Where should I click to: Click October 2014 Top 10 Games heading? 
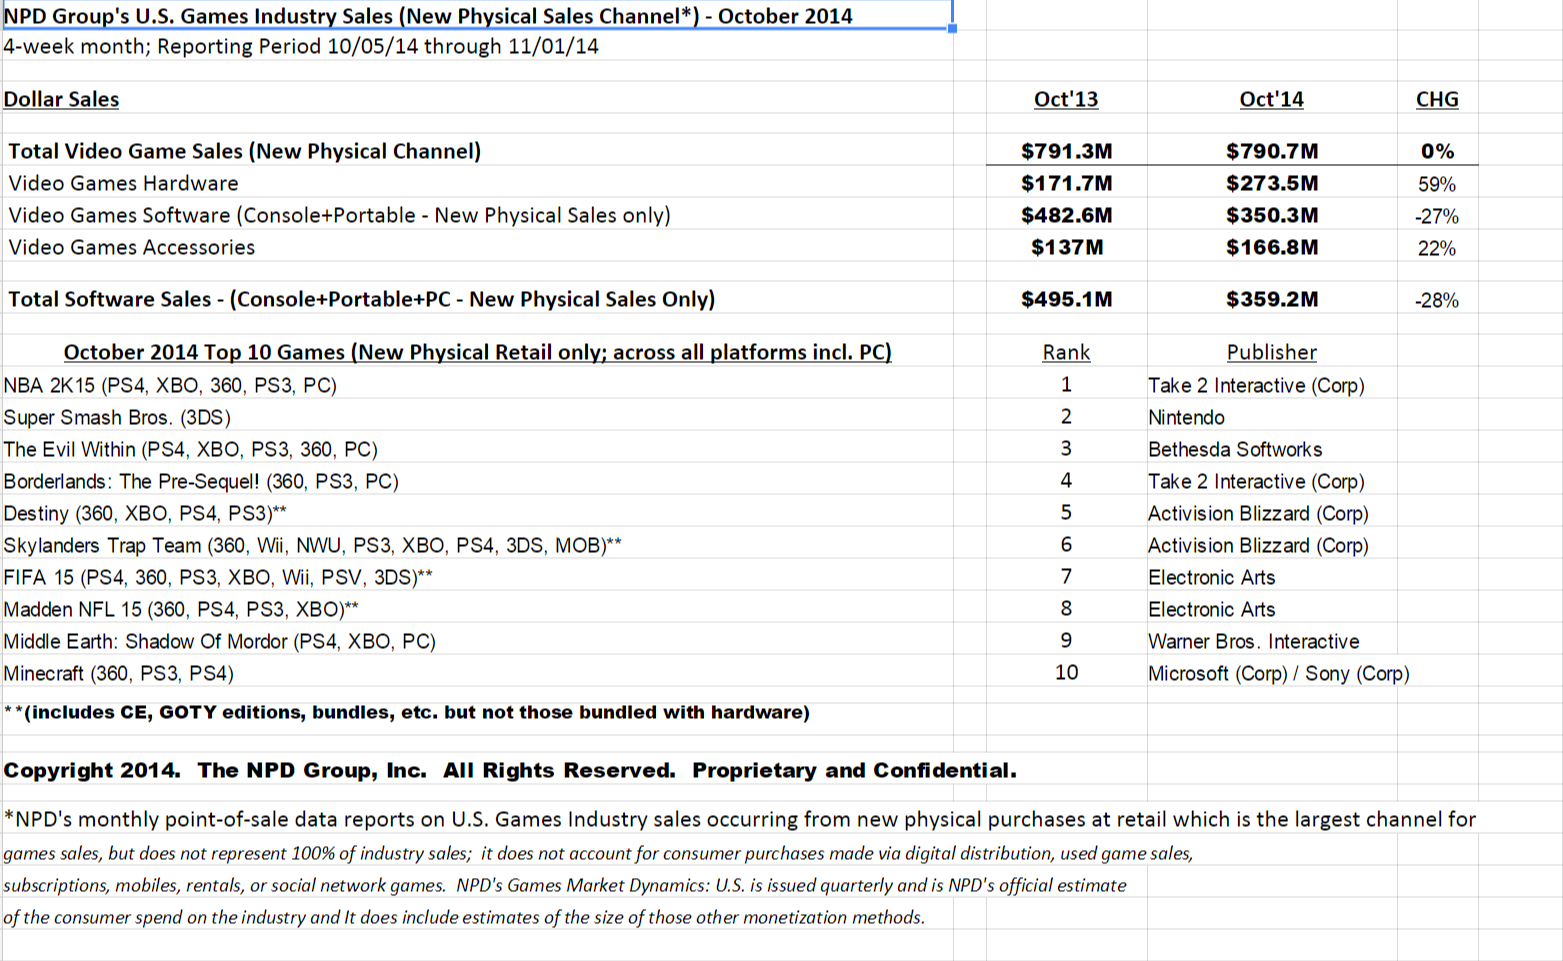[477, 352]
